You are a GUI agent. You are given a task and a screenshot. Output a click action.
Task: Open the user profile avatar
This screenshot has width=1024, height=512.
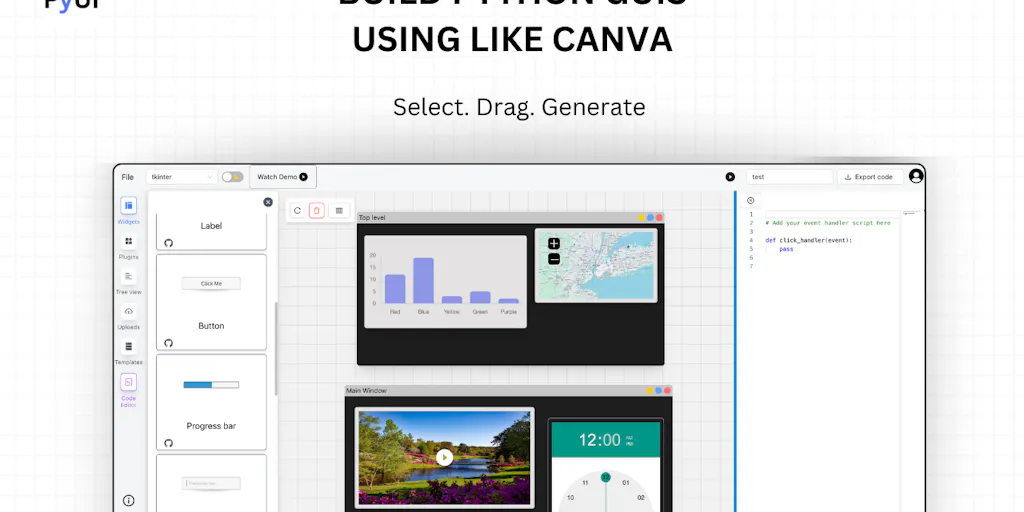[916, 176]
